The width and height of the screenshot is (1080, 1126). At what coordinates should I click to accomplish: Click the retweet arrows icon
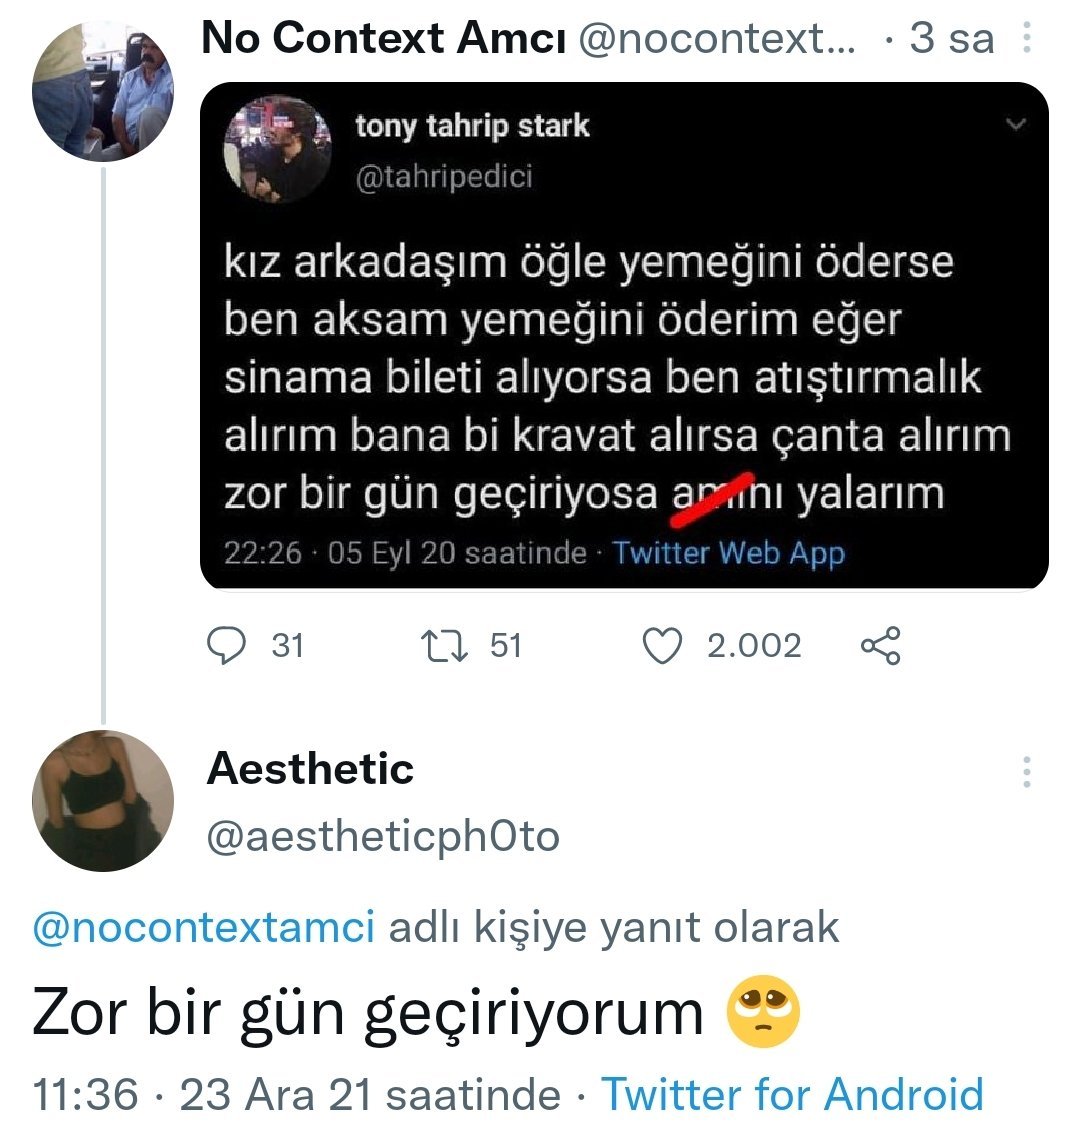444,646
